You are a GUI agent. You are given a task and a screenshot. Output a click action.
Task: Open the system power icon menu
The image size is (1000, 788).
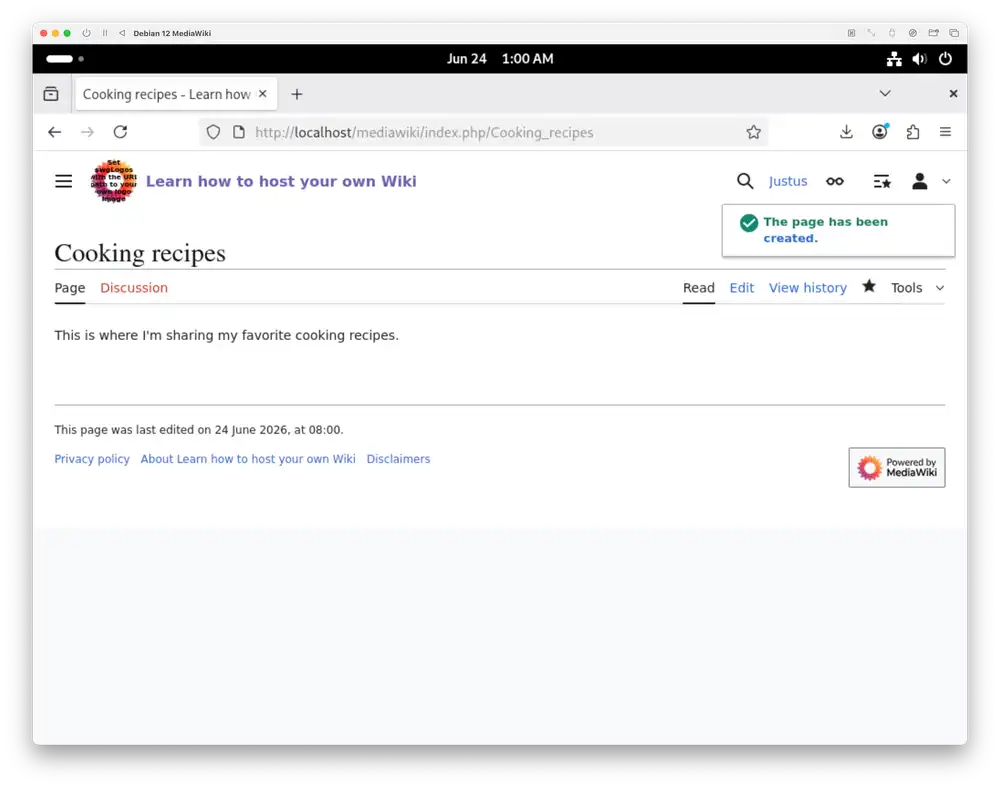(945, 59)
